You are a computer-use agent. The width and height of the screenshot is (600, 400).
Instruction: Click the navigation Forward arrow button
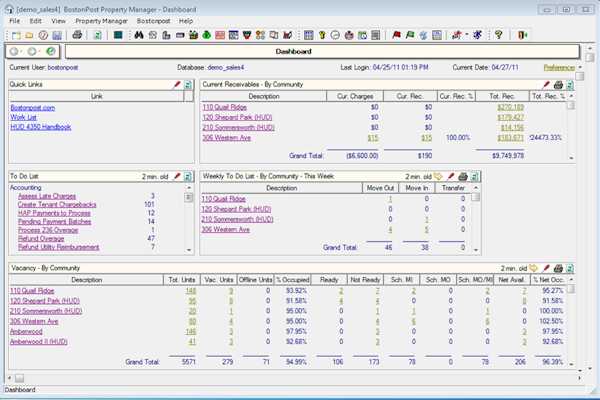click(32, 51)
